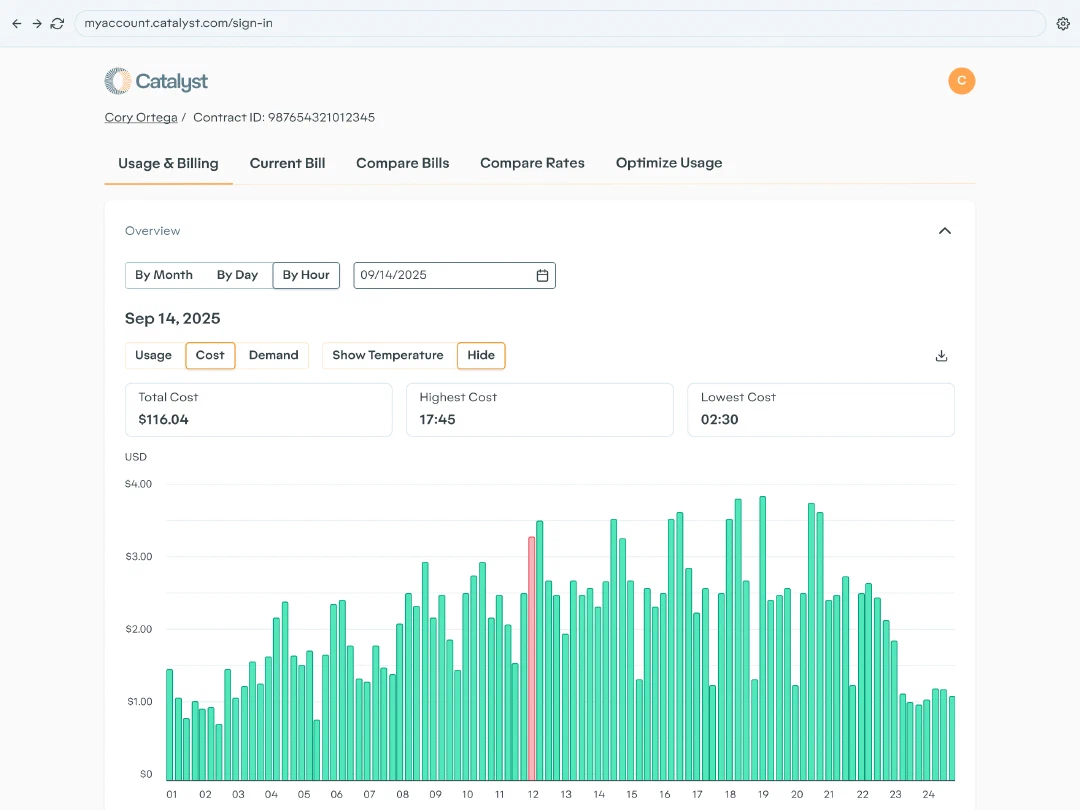The width and height of the screenshot is (1080, 810).
Task: Select Hide temperature option
Action: (481, 355)
